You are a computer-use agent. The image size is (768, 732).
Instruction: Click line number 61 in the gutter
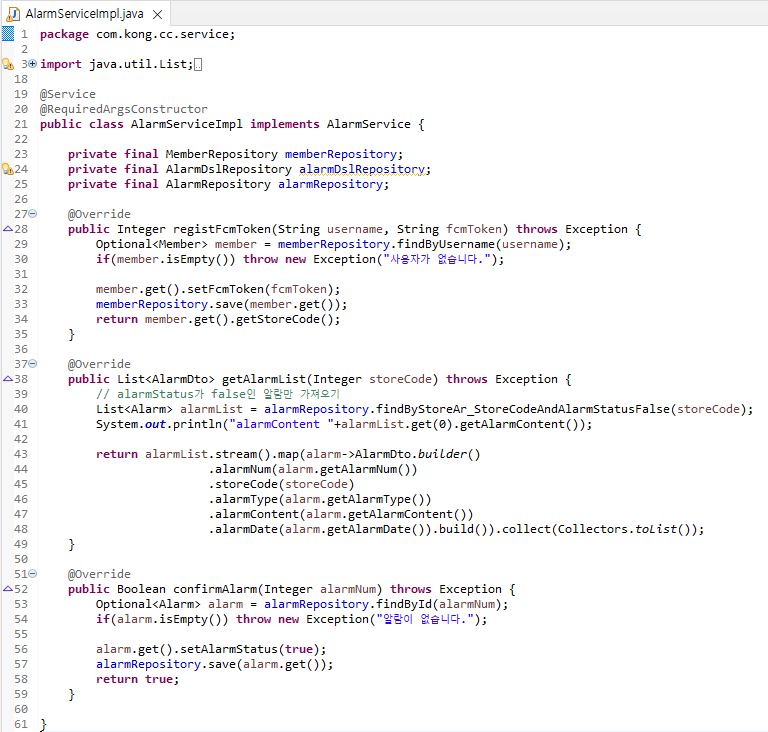21,724
